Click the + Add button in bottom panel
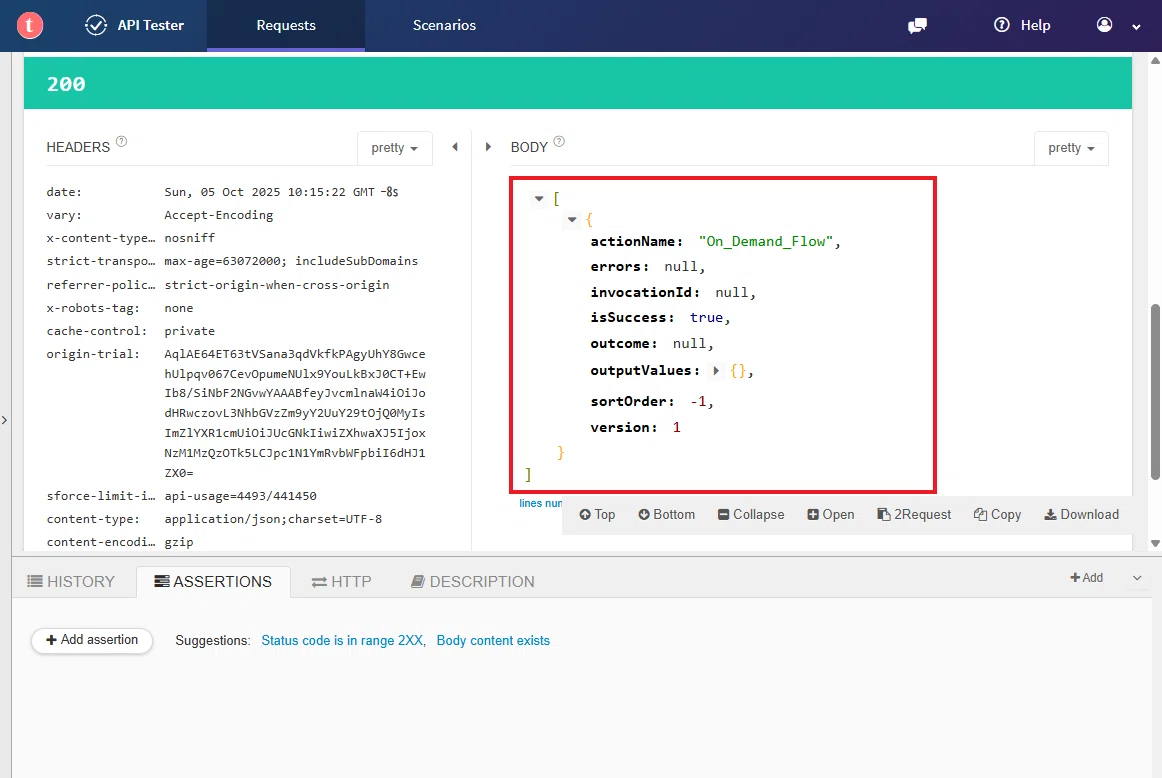This screenshot has height=778, width=1162. click(x=1086, y=578)
